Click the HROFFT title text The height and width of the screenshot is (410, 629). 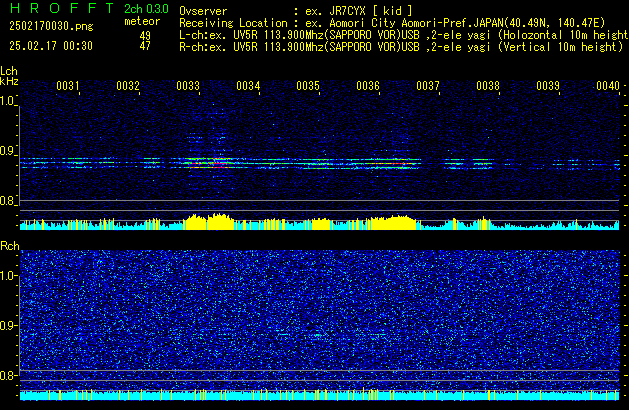point(62,8)
